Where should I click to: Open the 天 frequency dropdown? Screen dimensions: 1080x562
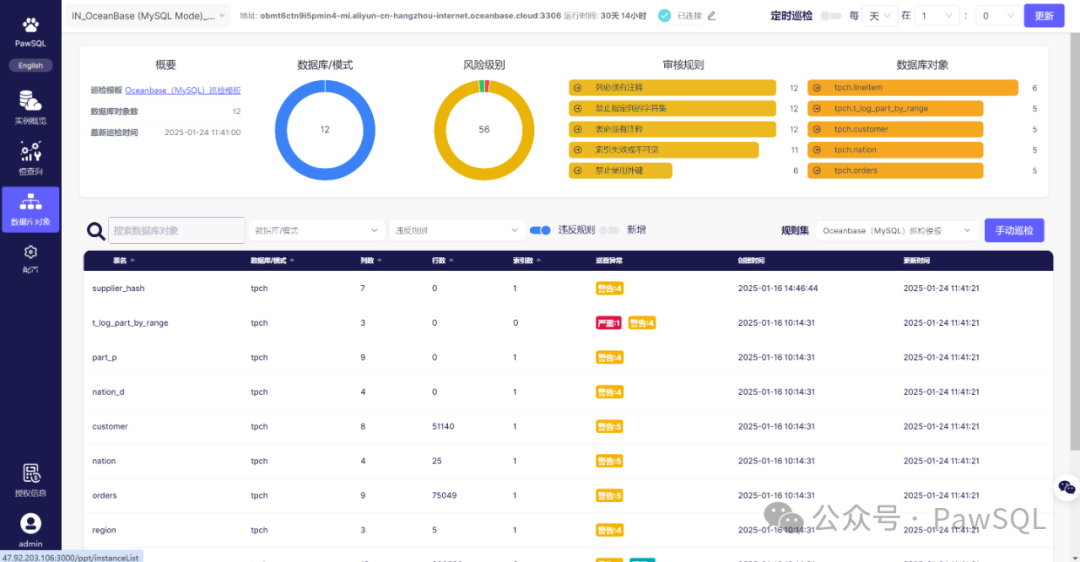click(x=879, y=16)
